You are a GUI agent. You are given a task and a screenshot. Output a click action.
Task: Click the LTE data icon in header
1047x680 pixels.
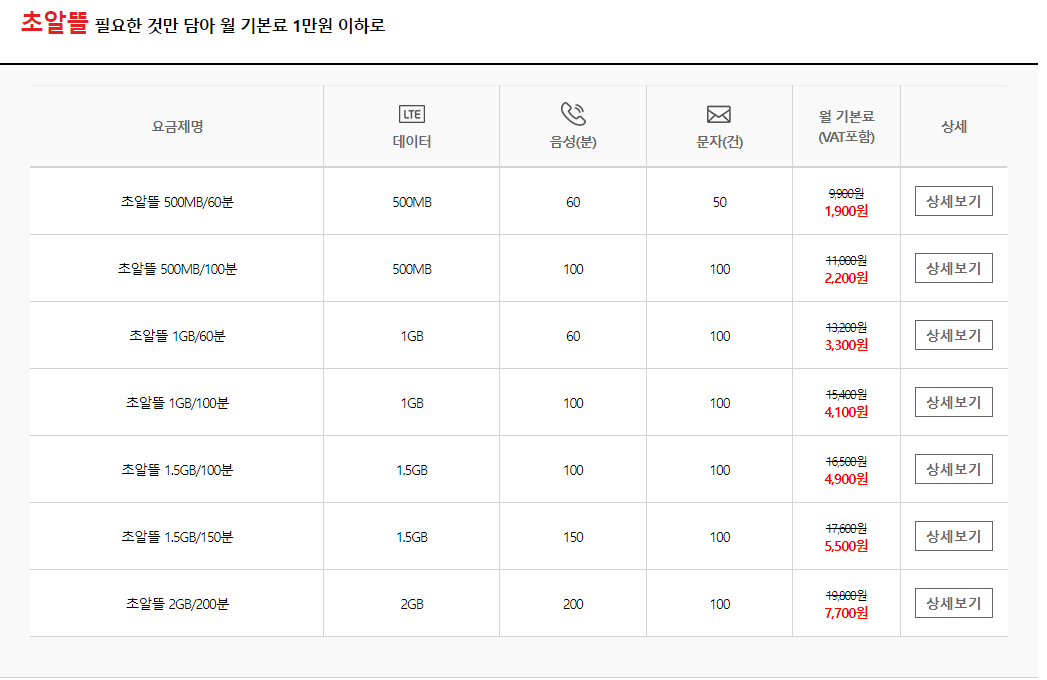(411, 114)
